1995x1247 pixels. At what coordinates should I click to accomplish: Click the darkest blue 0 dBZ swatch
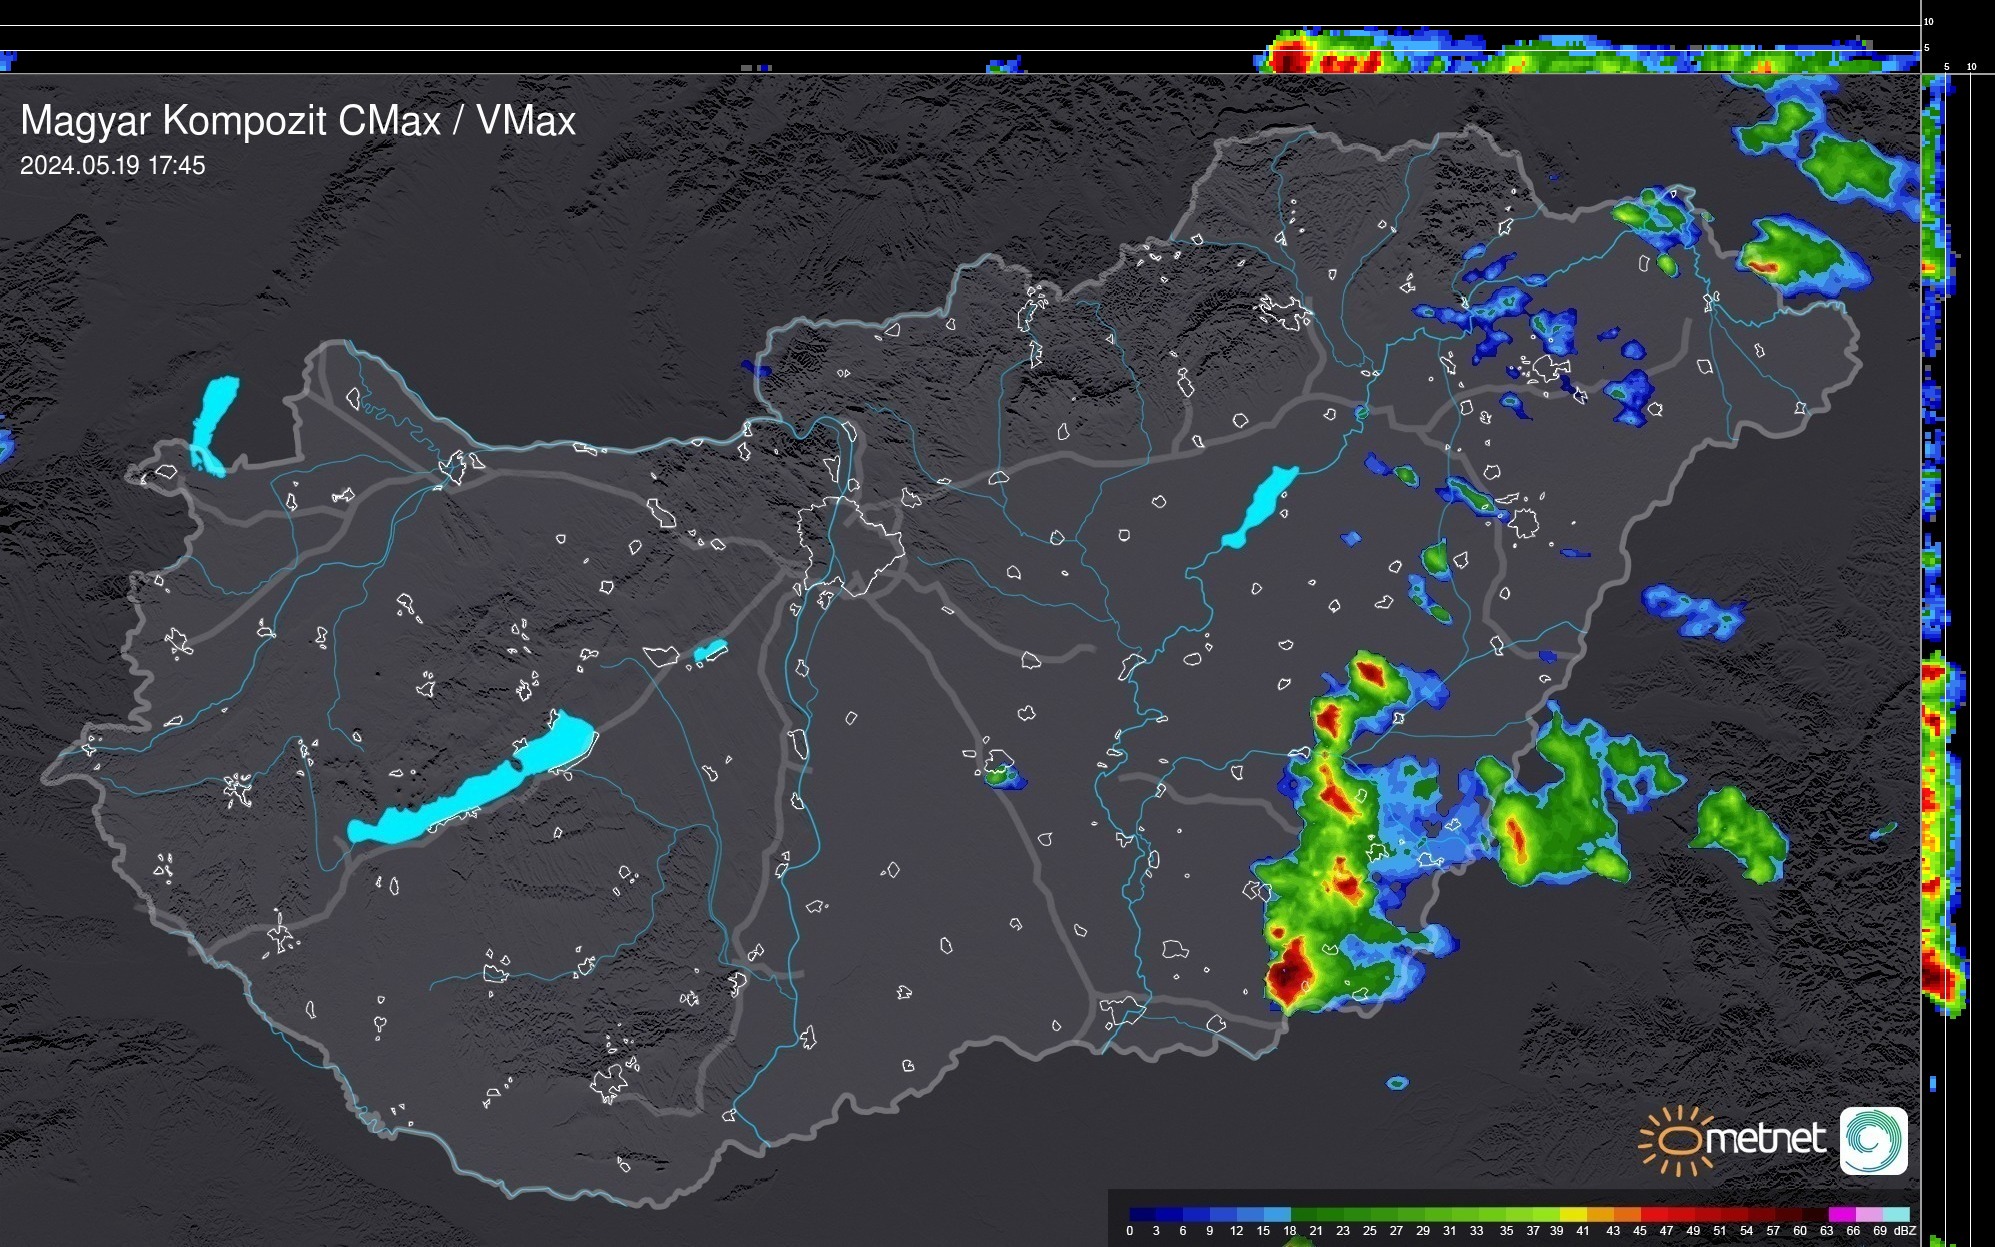tap(1143, 1214)
